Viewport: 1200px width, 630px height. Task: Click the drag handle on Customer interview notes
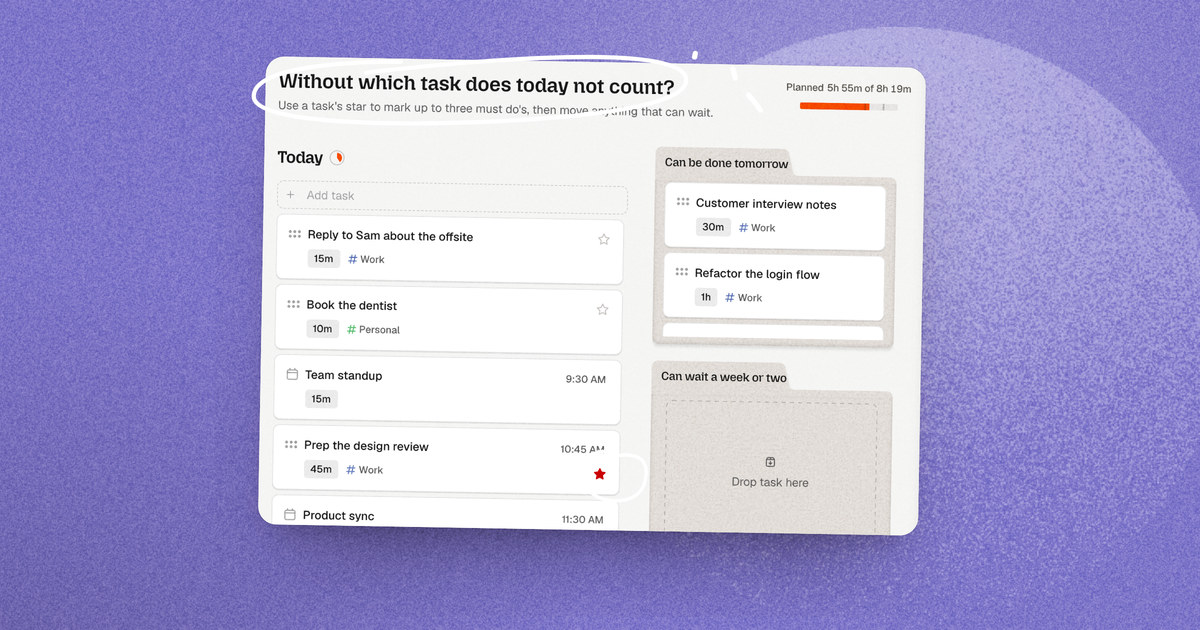(x=683, y=201)
